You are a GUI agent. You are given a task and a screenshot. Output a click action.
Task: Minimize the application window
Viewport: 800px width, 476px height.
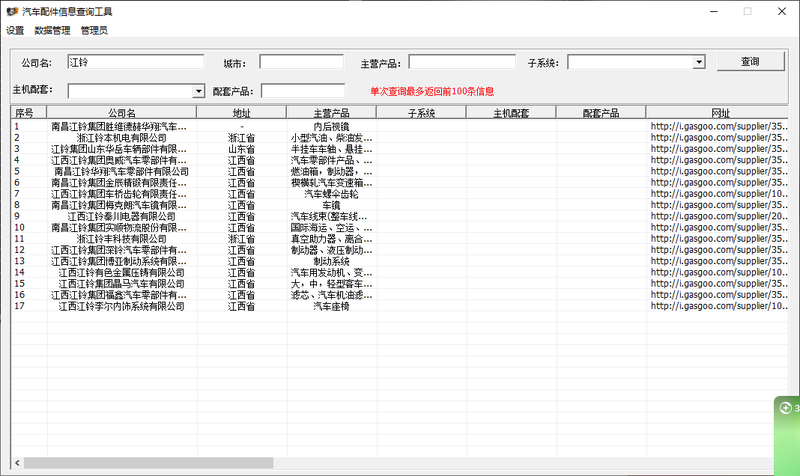pos(714,11)
